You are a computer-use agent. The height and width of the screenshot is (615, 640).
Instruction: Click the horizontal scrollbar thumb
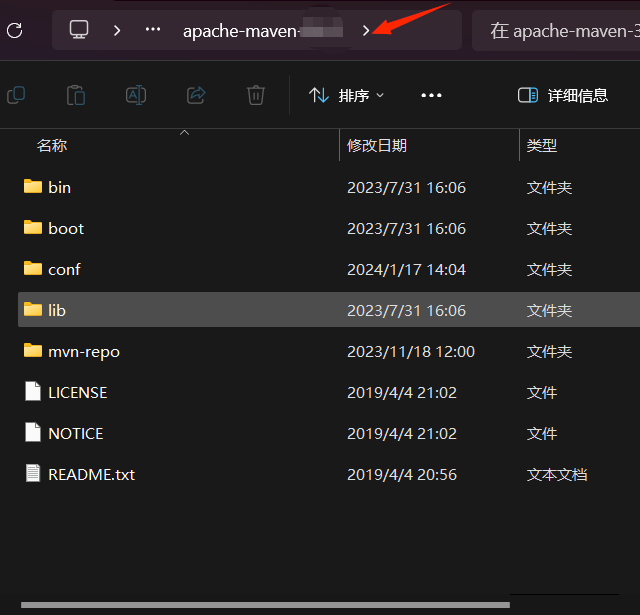pos(265,605)
